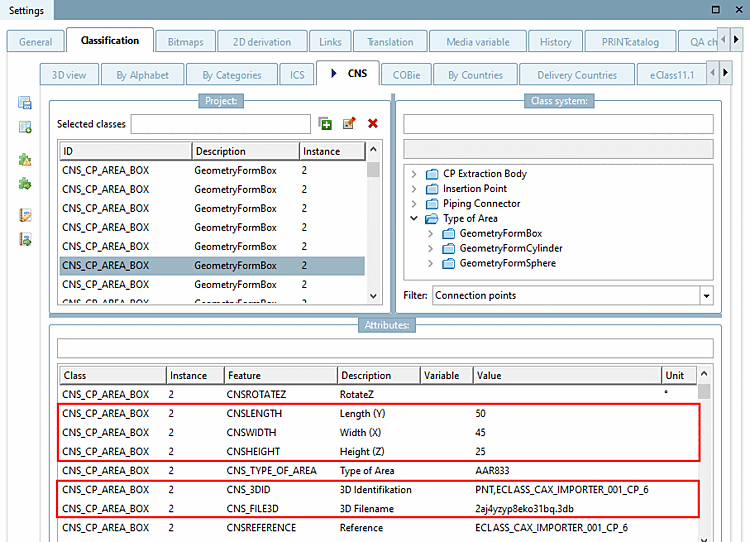Click the GeometryFormCylinder folder icon
750x542 pixels.
click(448, 249)
